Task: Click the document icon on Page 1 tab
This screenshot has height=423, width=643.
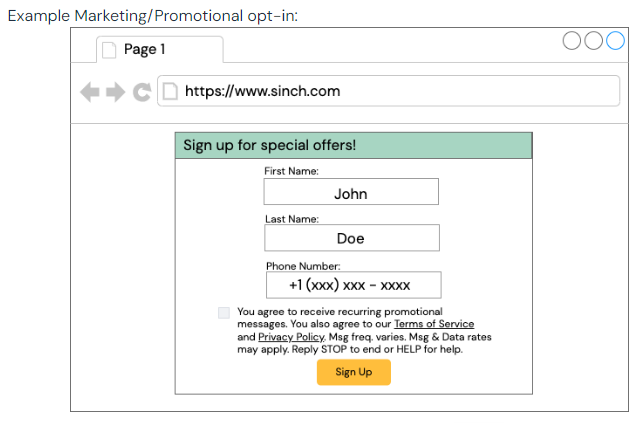Action: tap(109, 50)
